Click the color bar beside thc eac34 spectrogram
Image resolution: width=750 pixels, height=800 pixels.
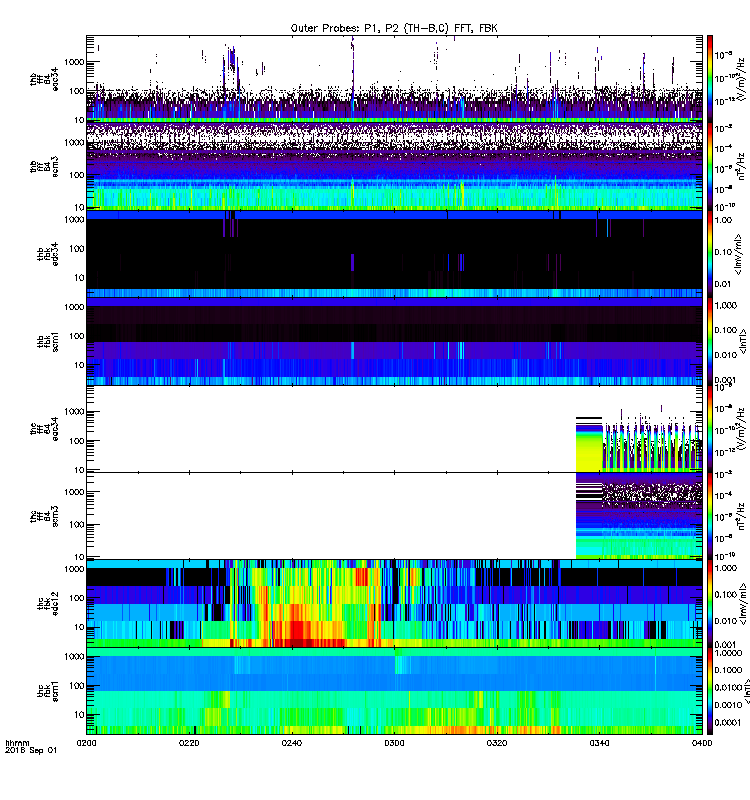click(x=710, y=429)
